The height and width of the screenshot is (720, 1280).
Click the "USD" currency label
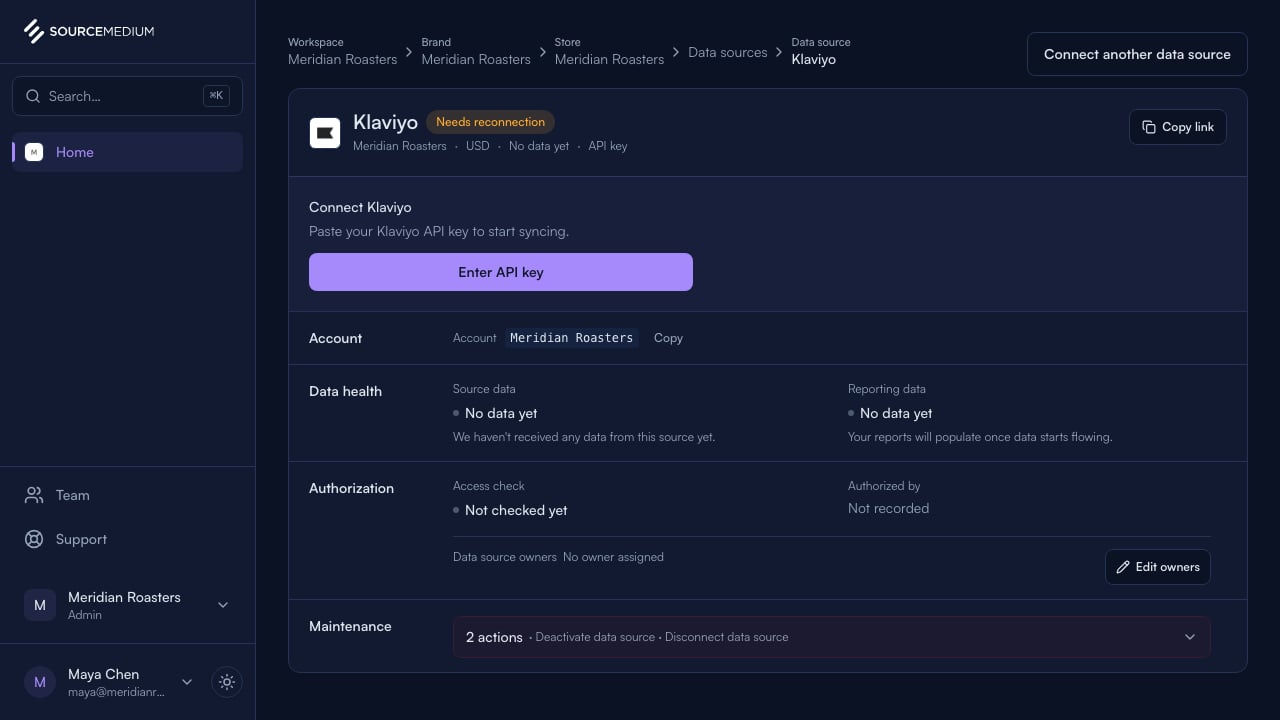[x=478, y=146]
